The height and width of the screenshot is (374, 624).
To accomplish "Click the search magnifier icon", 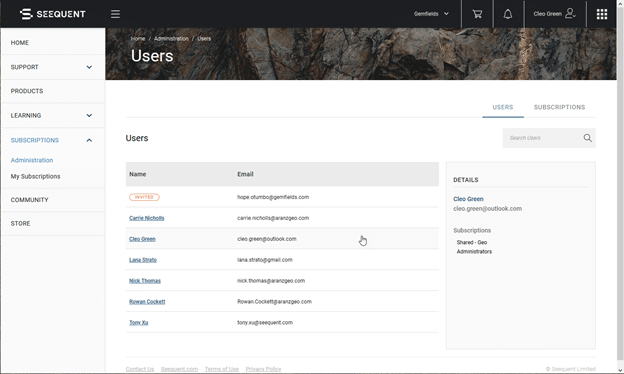I will [x=587, y=138].
